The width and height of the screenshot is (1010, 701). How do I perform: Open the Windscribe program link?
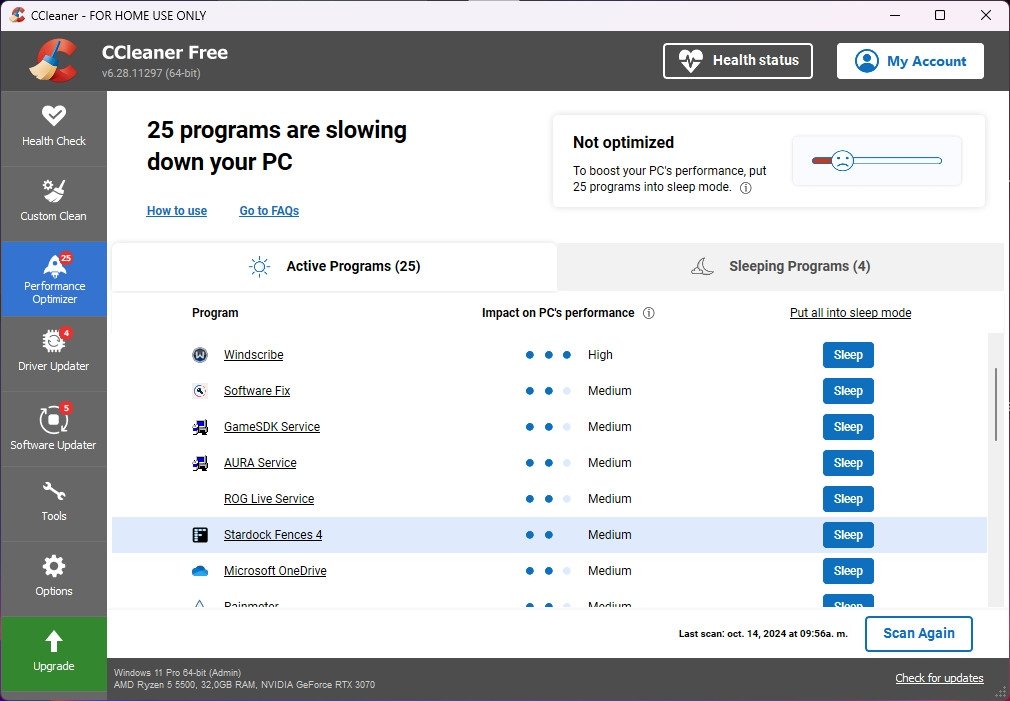(x=253, y=355)
